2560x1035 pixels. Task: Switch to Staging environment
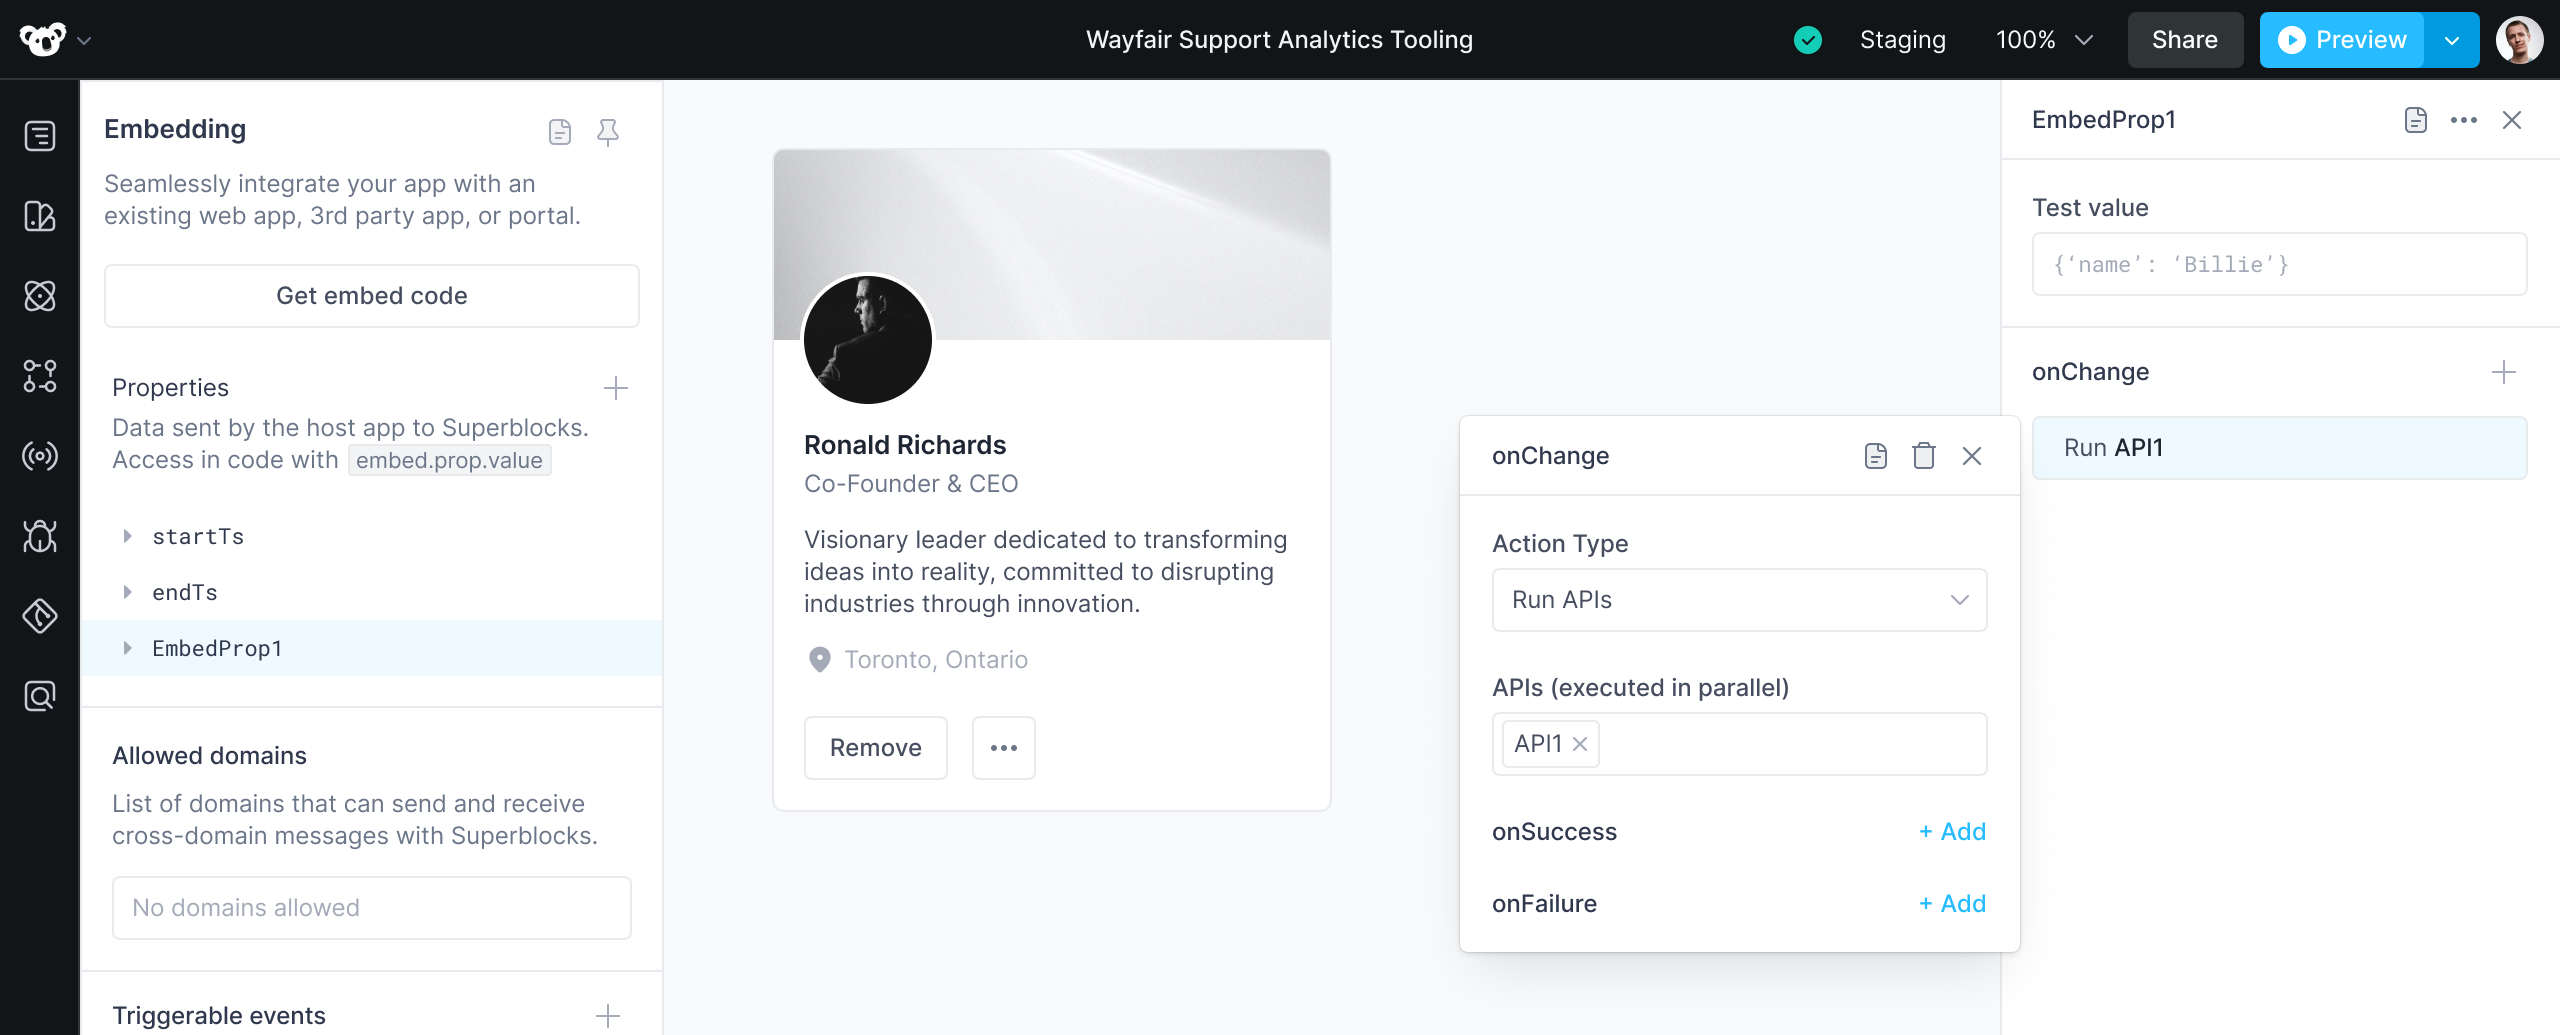pos(1902,40)
